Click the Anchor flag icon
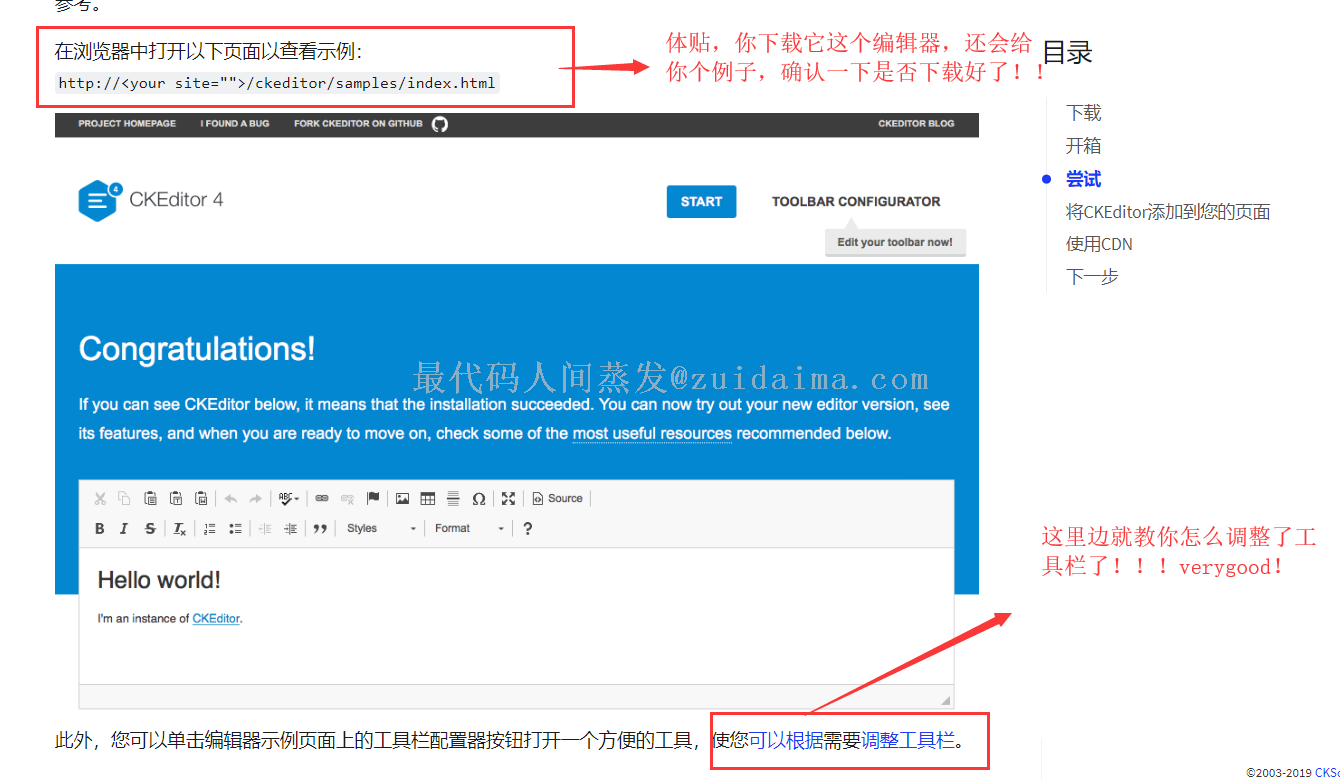Viewport: 1340px width, 781px height. point(373,498)
